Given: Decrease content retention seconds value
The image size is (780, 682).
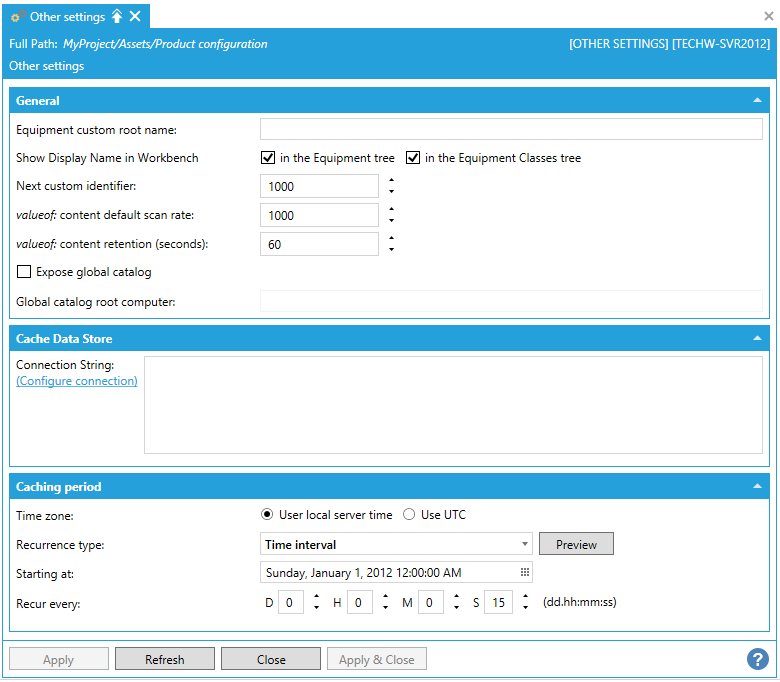Looking at the screenshot, I should tap(391, 250).
